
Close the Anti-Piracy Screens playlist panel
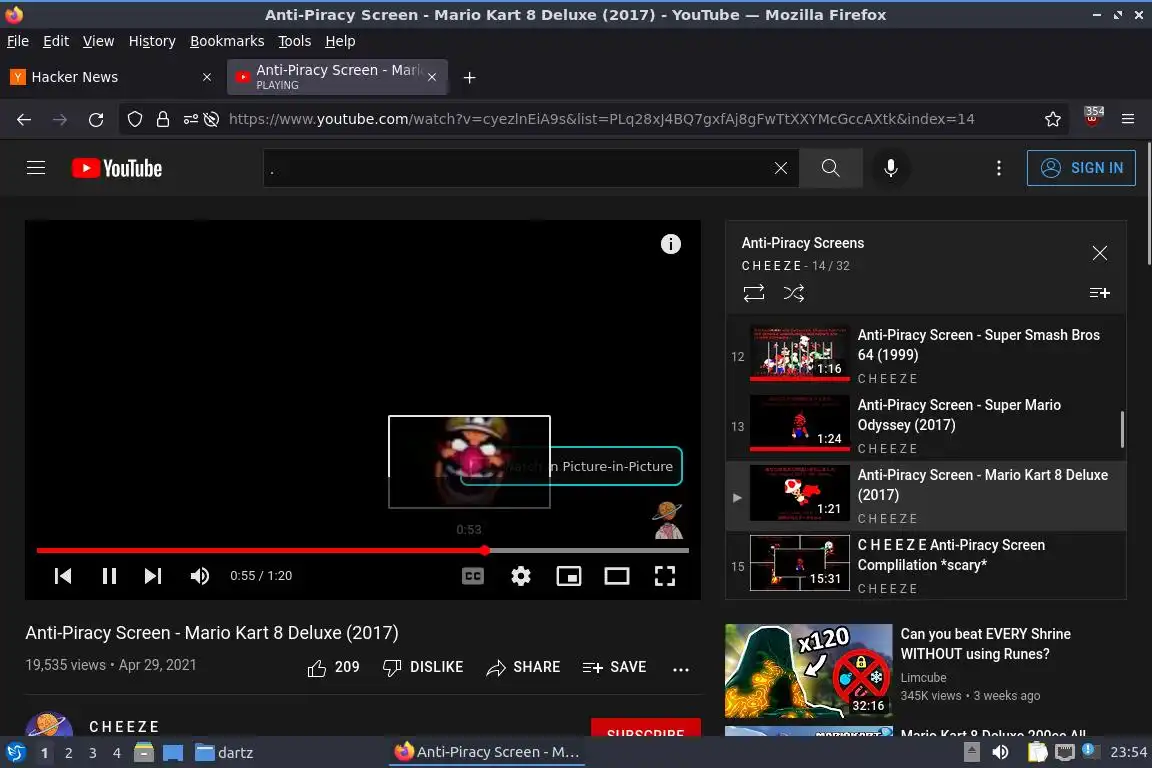(1100, 254)
